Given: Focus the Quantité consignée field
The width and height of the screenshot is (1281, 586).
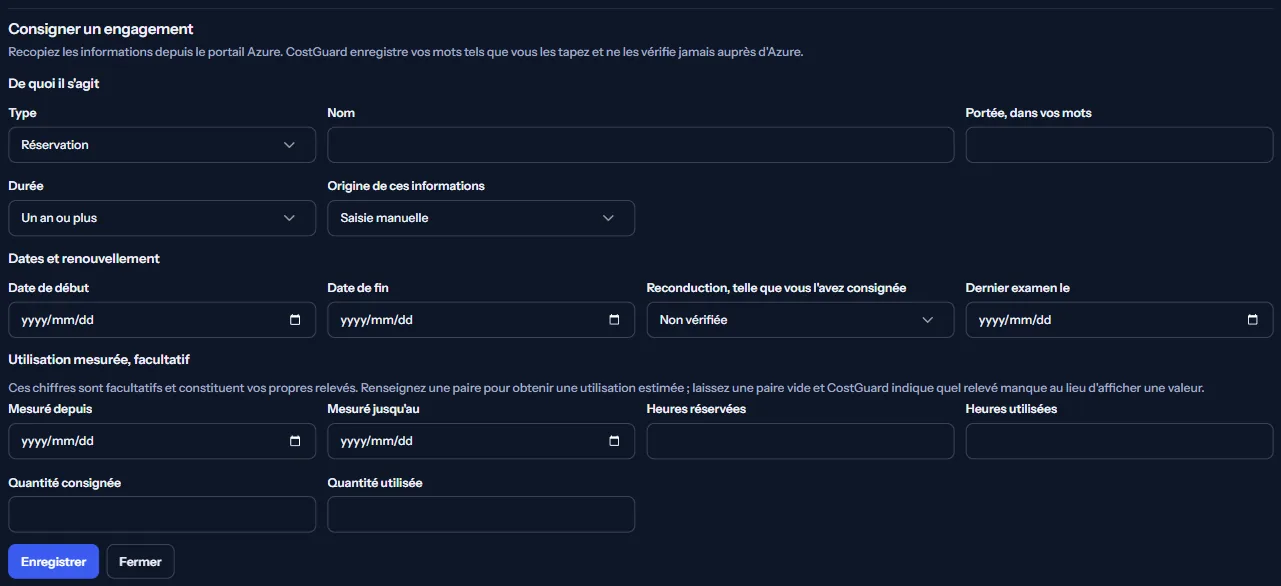Looking at the screenshot, I should 162,514.
